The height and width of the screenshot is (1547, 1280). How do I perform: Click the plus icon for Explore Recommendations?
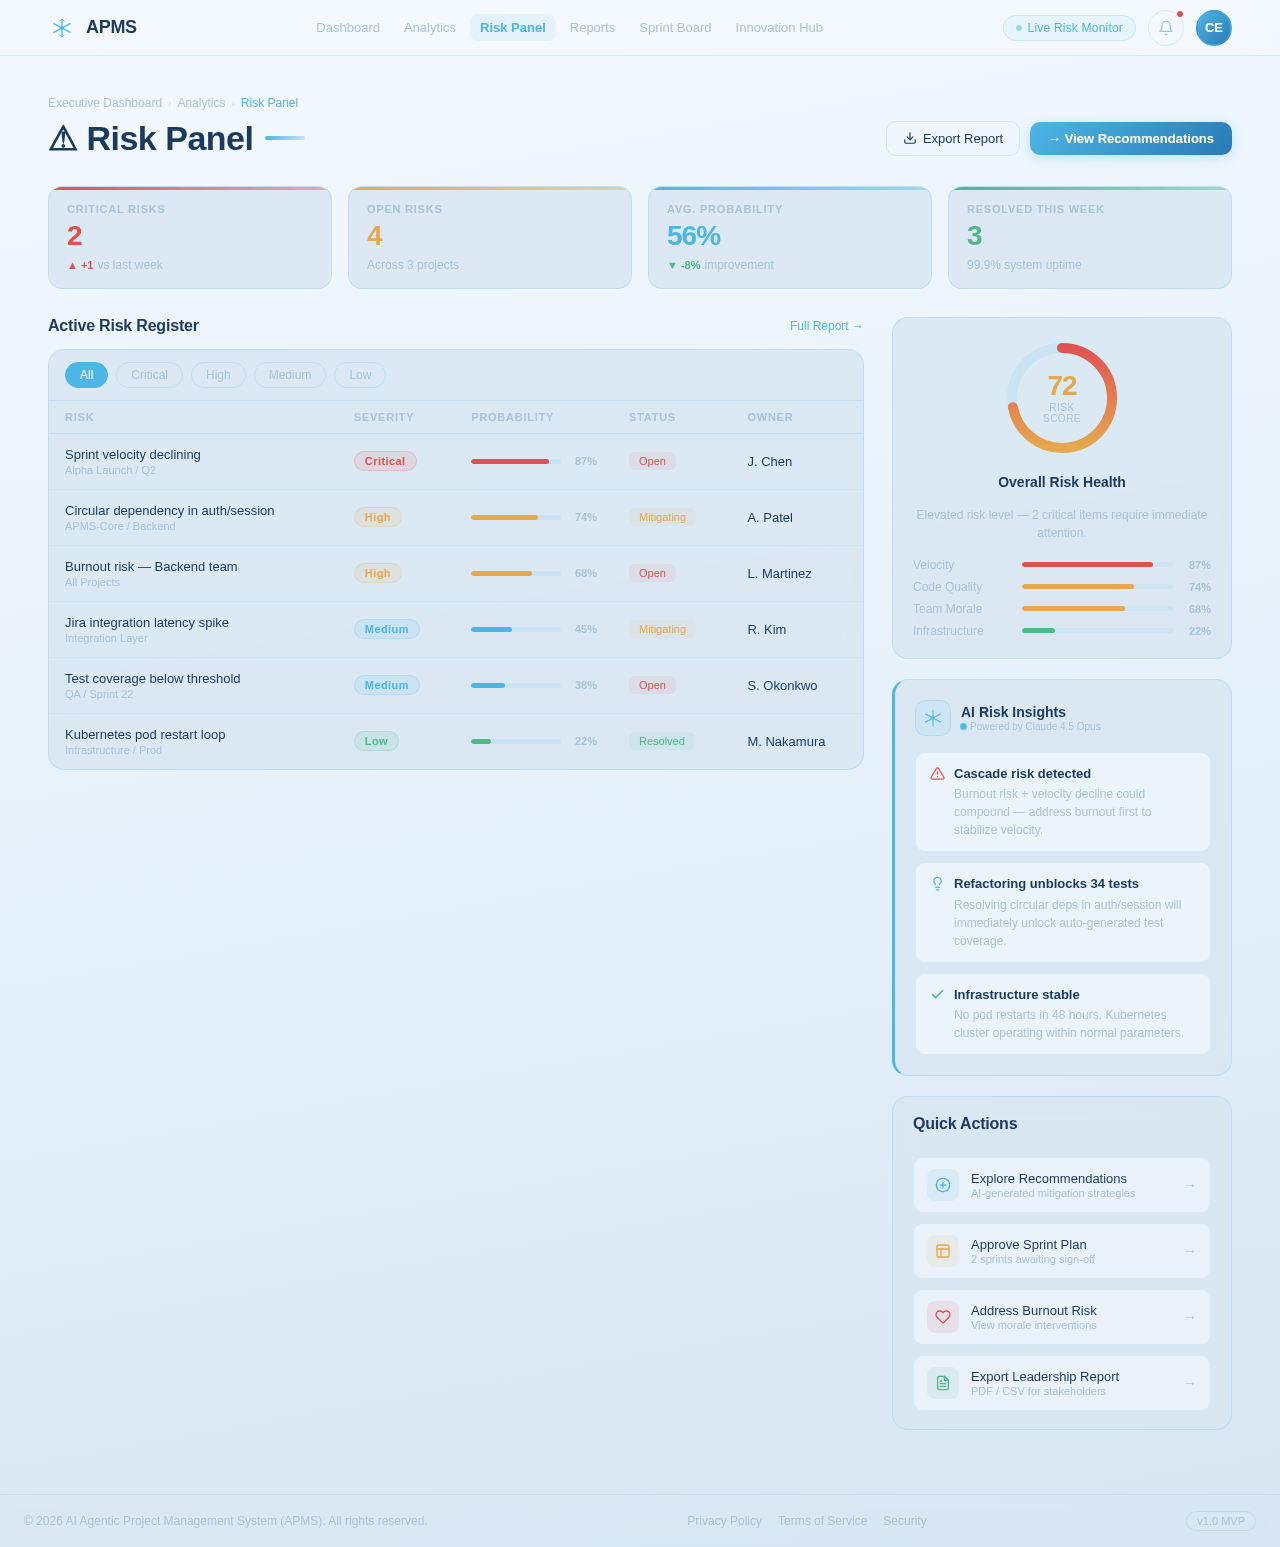click(942, 1185)
